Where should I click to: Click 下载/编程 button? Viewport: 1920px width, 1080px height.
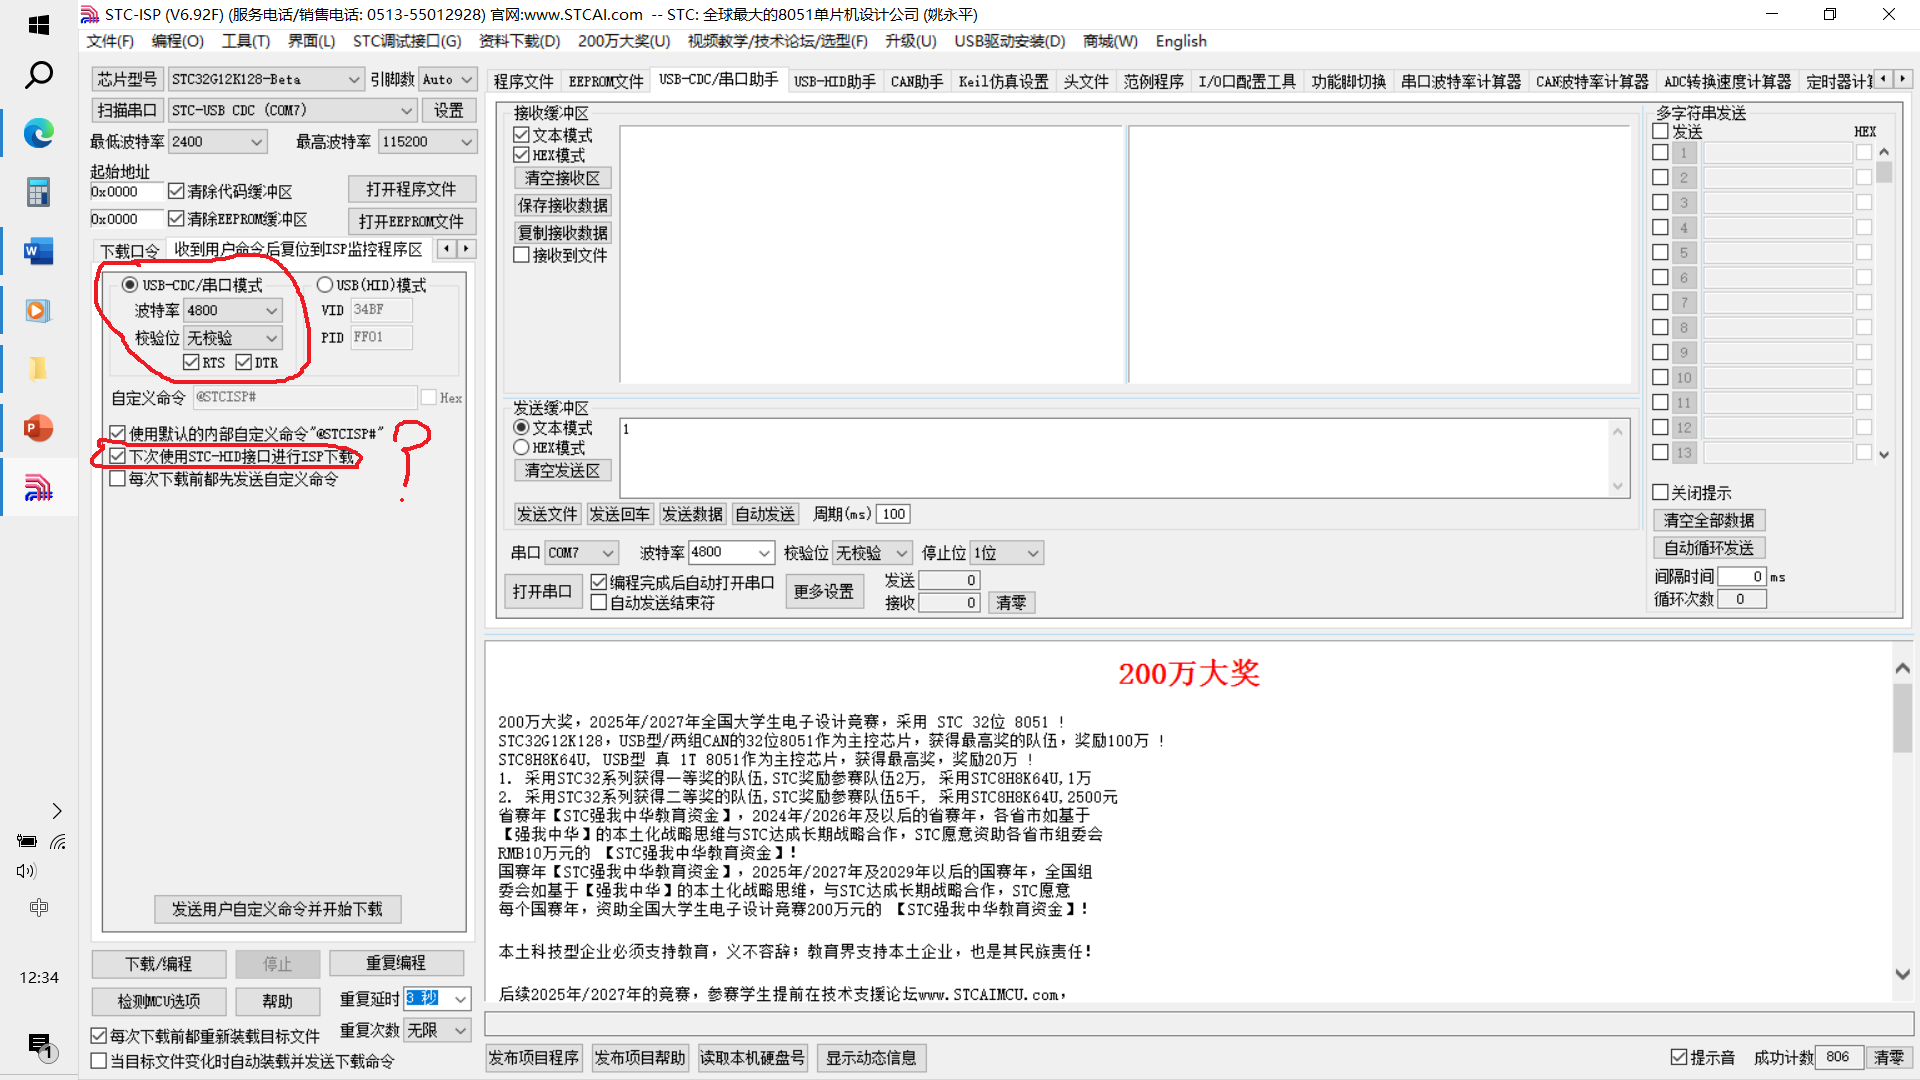(x=158, y=964)
